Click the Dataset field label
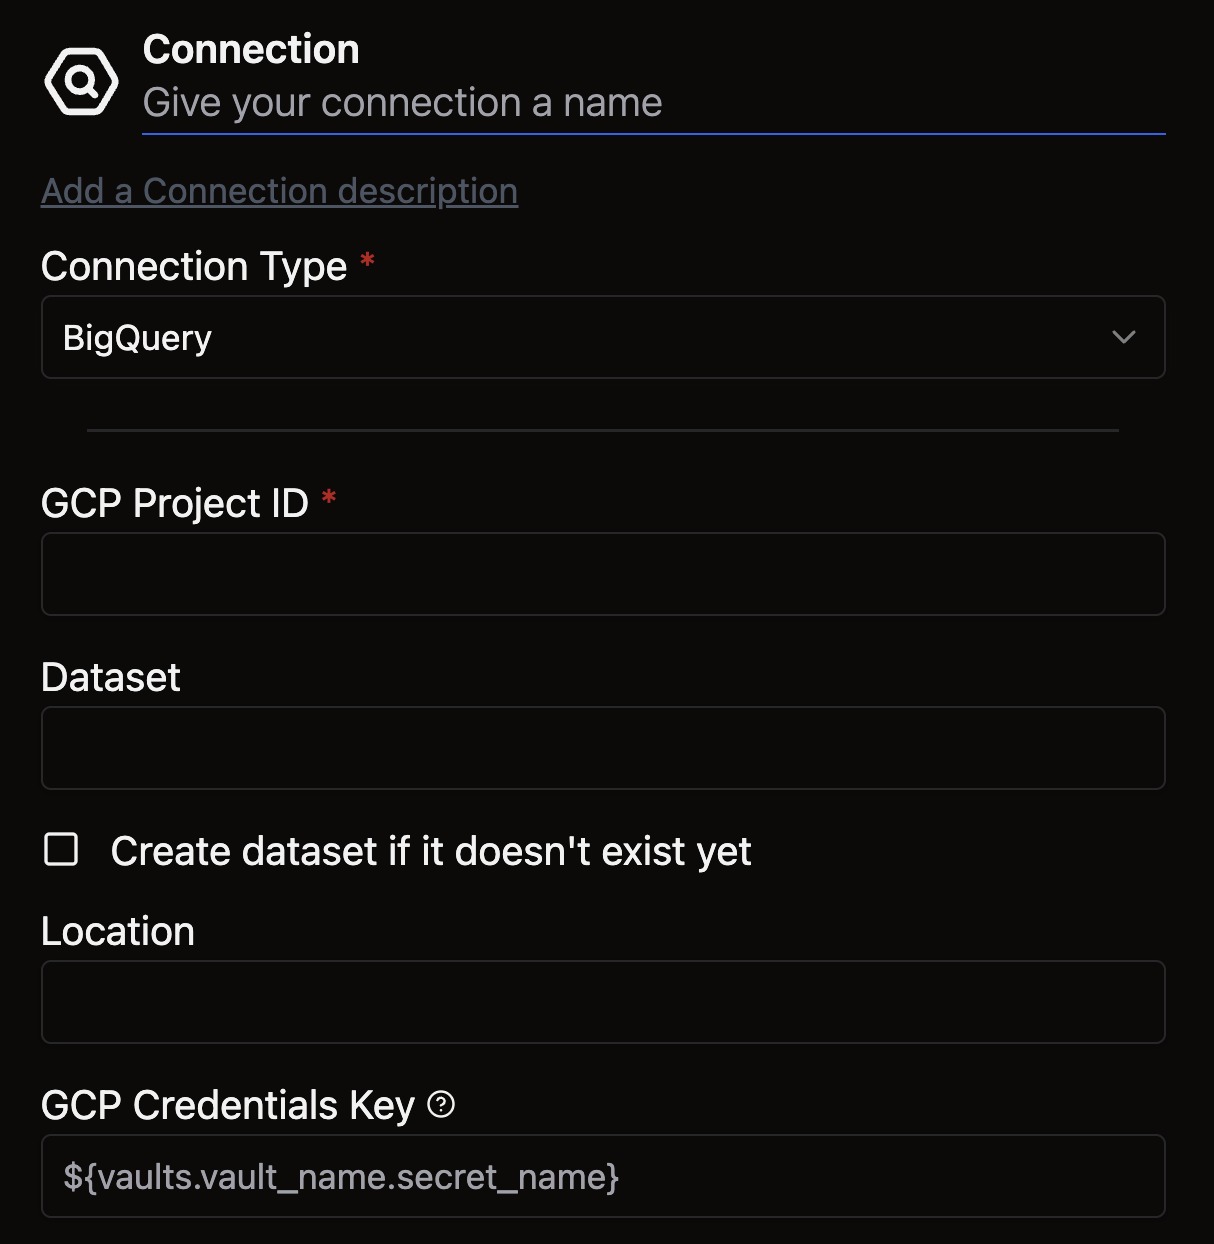 tap(111, 678)
